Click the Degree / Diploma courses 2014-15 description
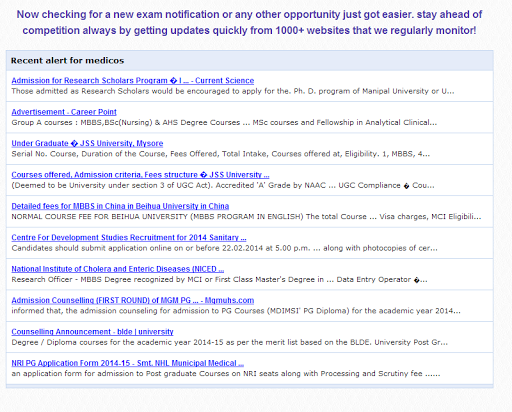 (x=230, y=342)
